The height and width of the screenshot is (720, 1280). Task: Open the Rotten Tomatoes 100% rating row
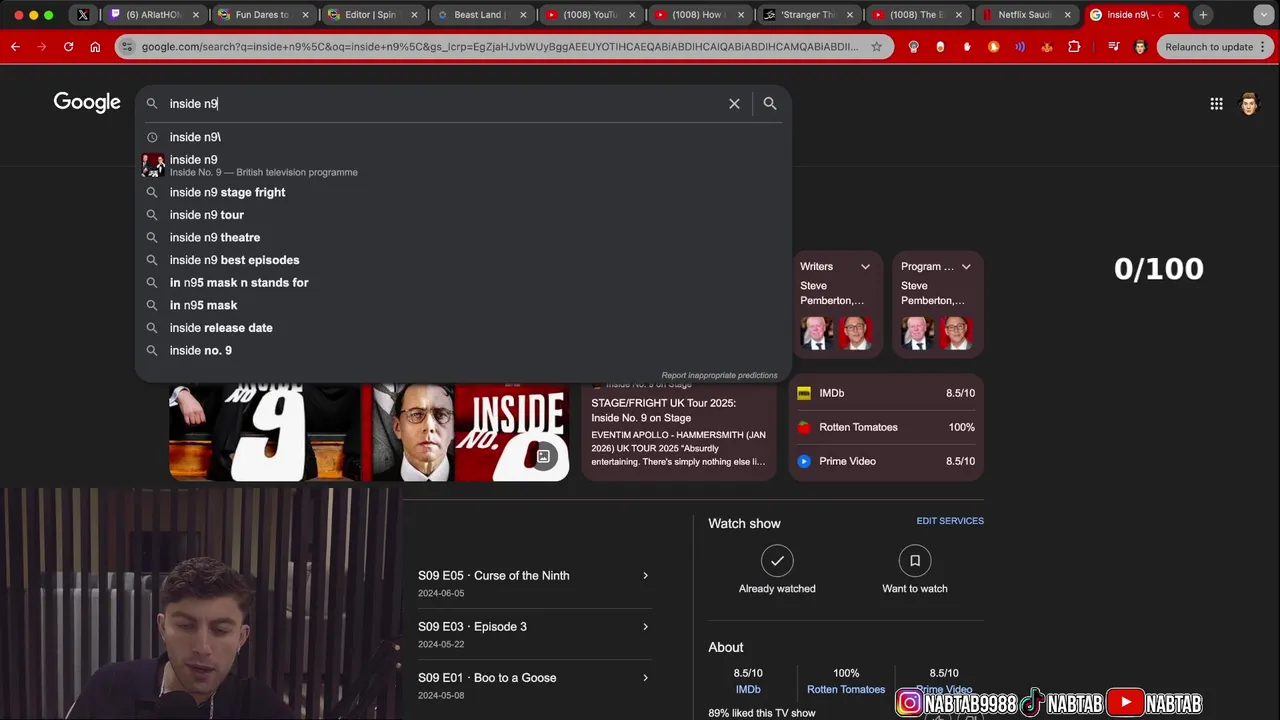(886, 427)
